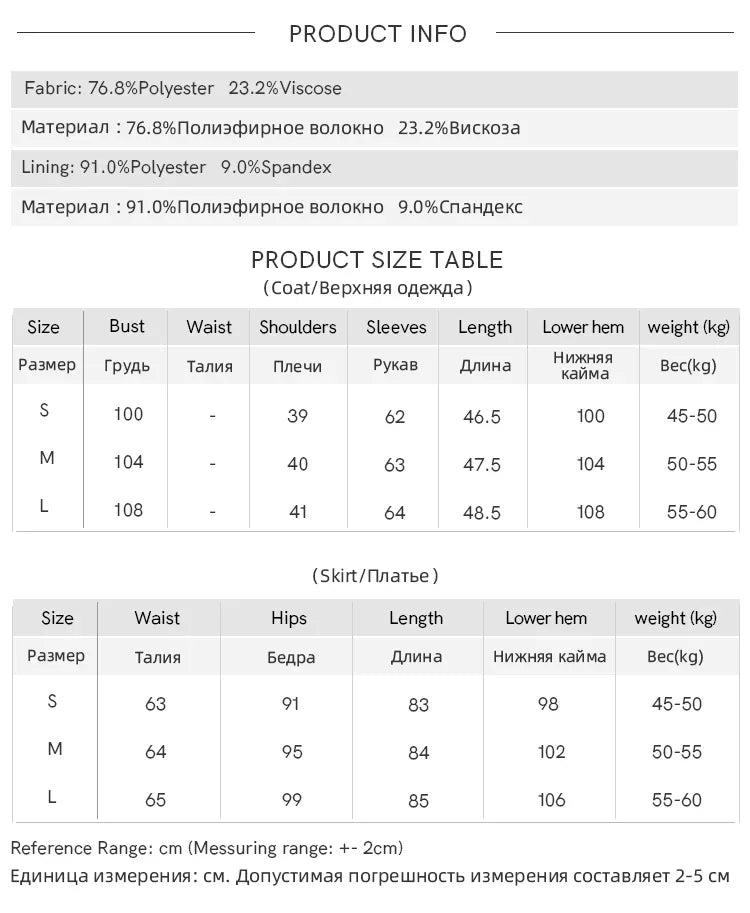Image resolution: width=750 pixels, height=913 pixels.
Task: Click skirt weight range 55-60
Action: (677, 801)
